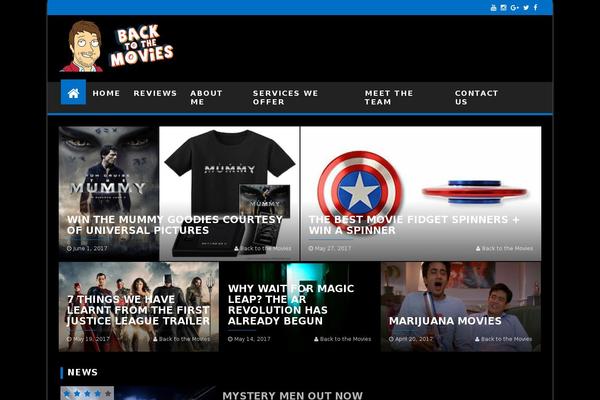Screen dimensions: 600x400
Task: Click the author link on Magic Leap post
Action: 342,339
